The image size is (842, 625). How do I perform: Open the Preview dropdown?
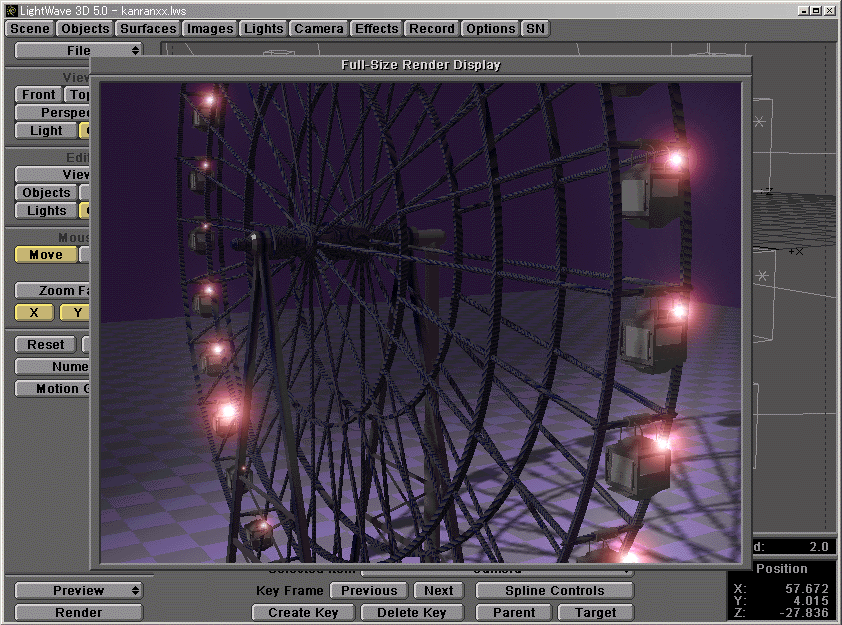pos(78,590)
